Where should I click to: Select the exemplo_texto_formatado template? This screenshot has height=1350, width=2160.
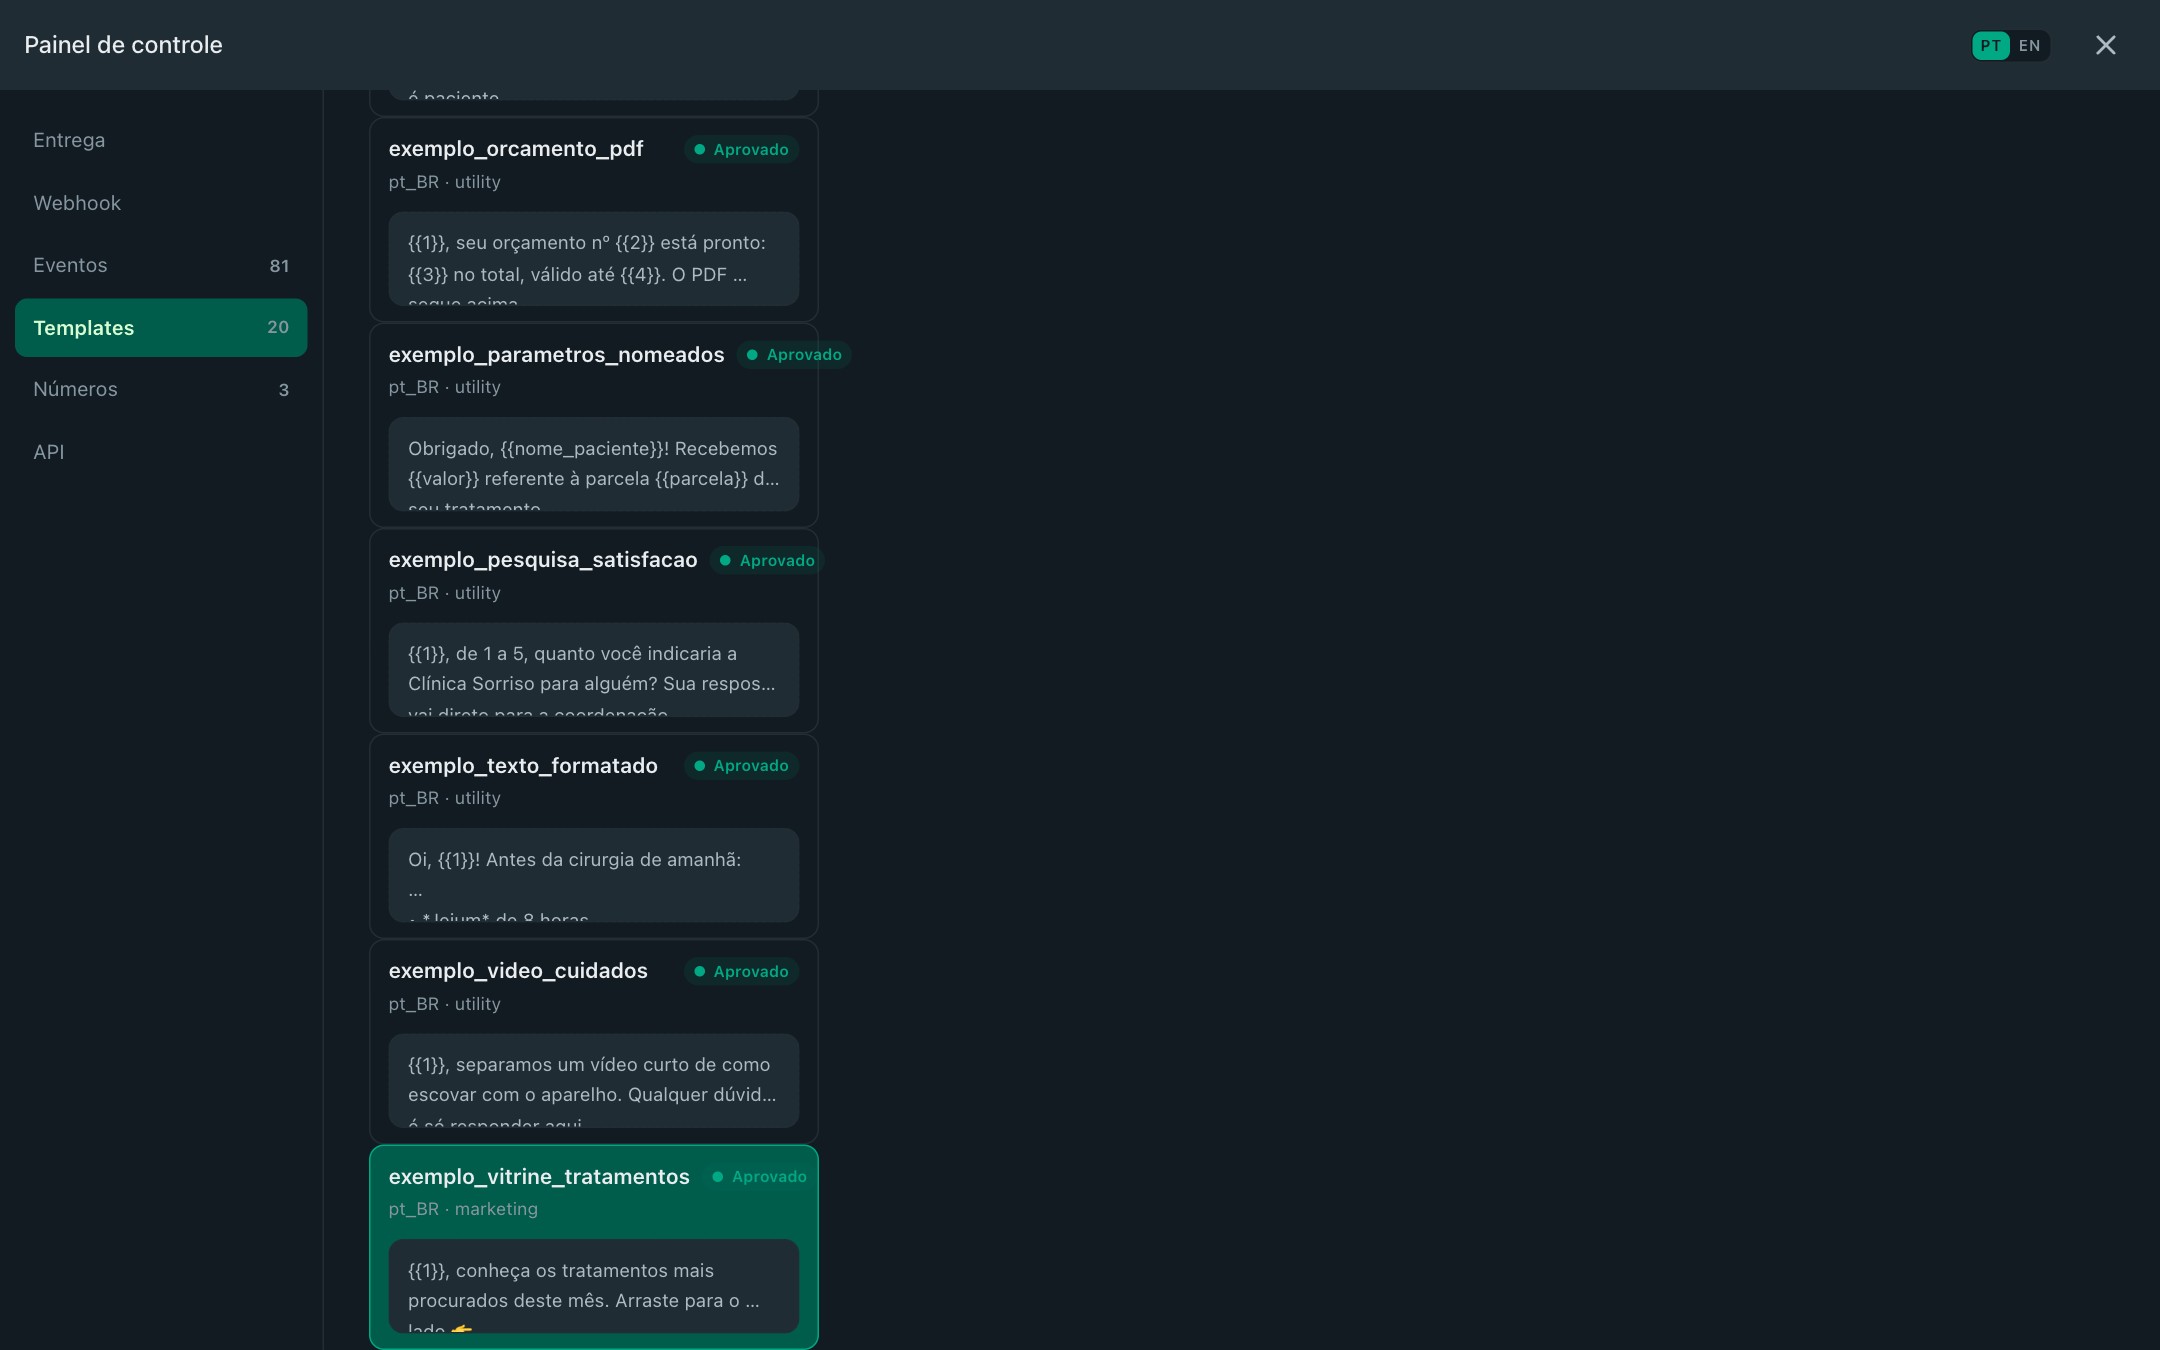click(594, 836)
